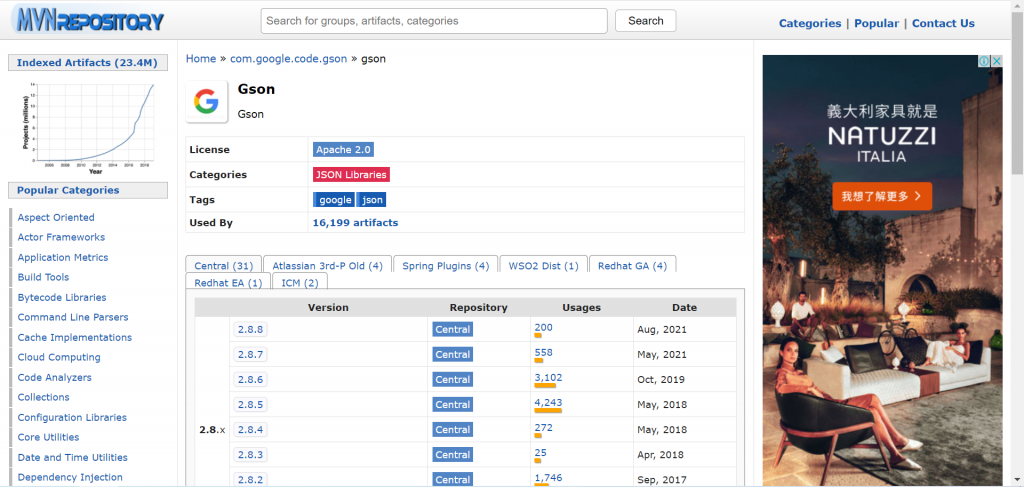Open version 2.8.5
This screenshot has height=487, width=1024.
250,405
